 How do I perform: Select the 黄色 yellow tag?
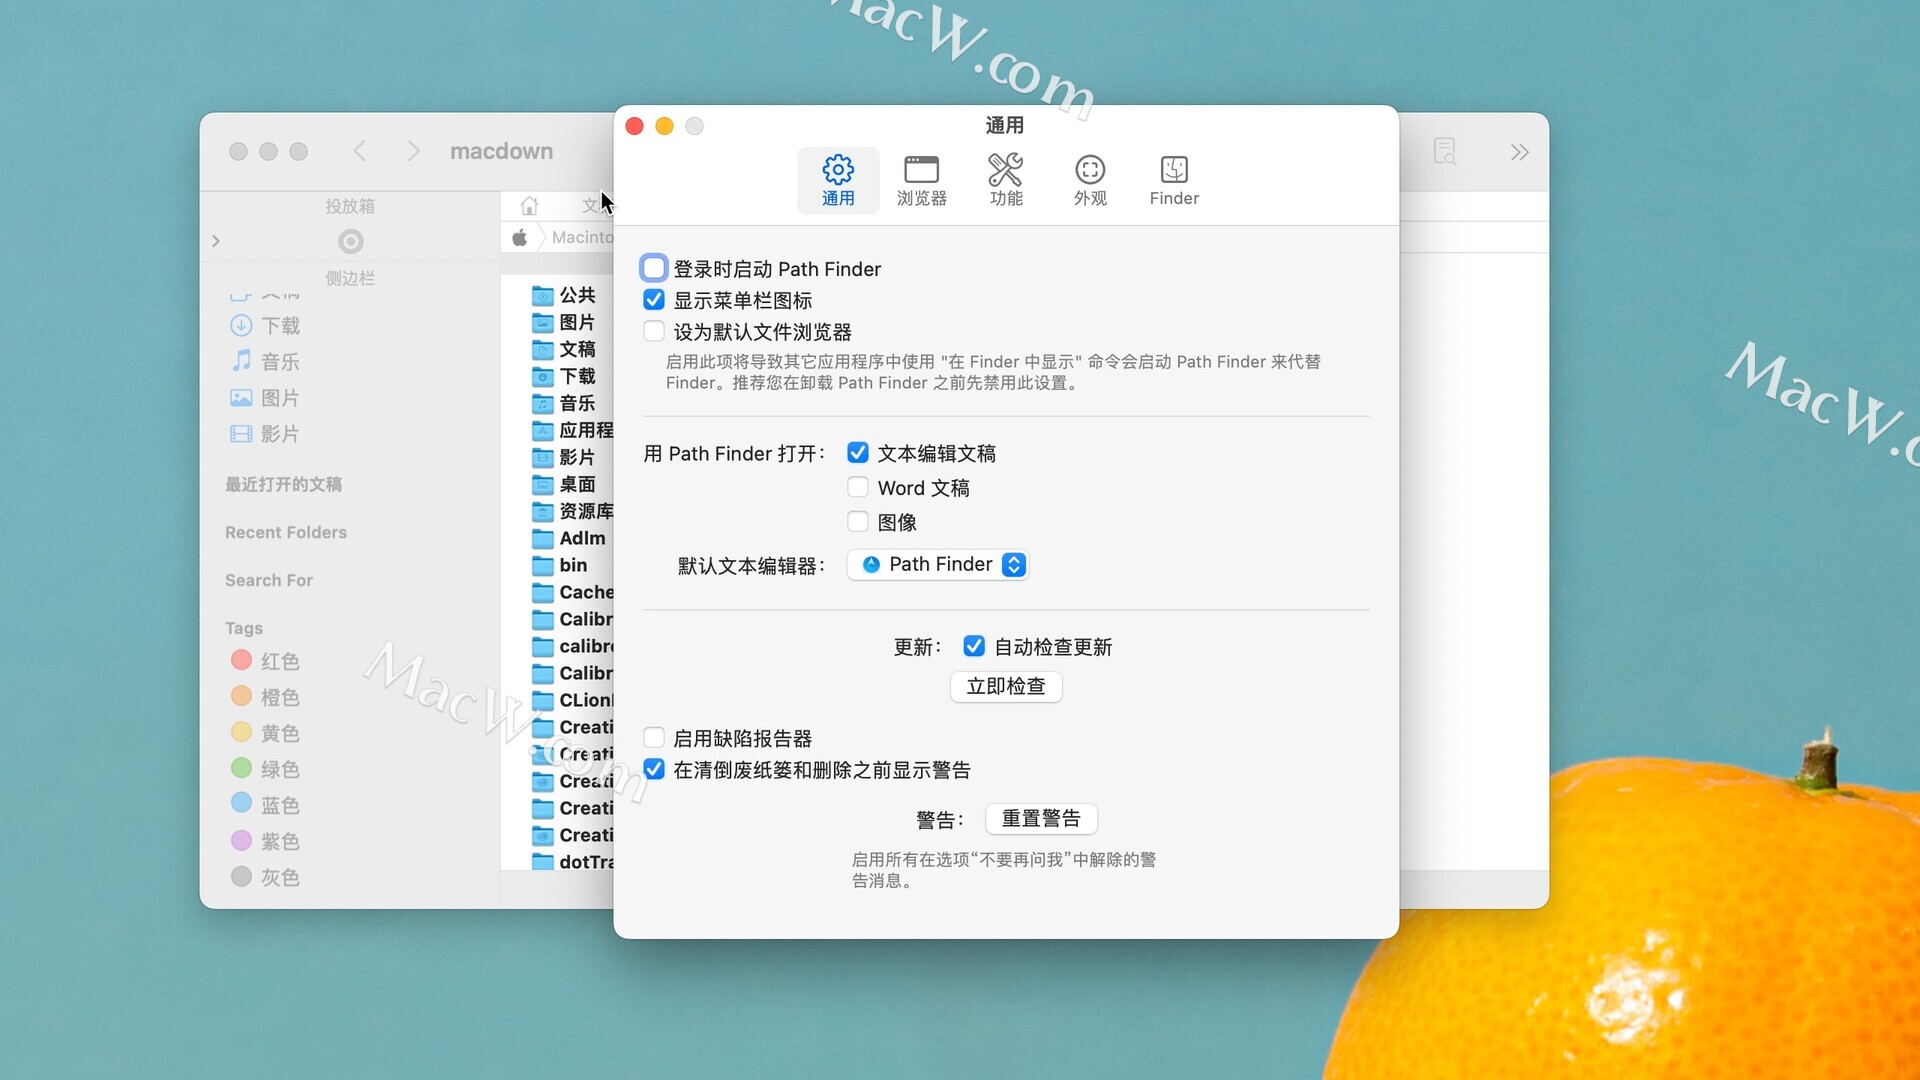(265, 733)
